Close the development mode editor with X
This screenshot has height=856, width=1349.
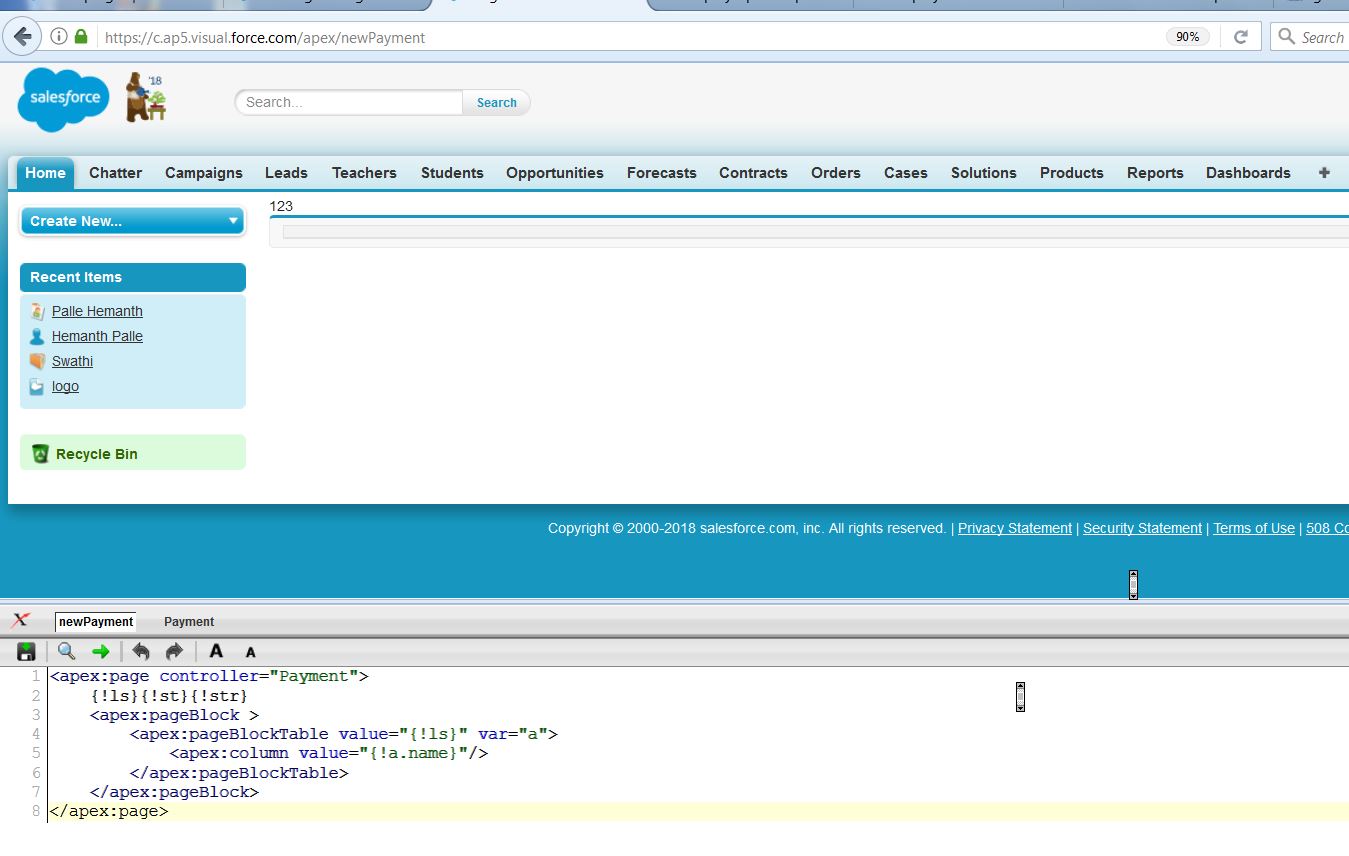[x=20, y=621]
